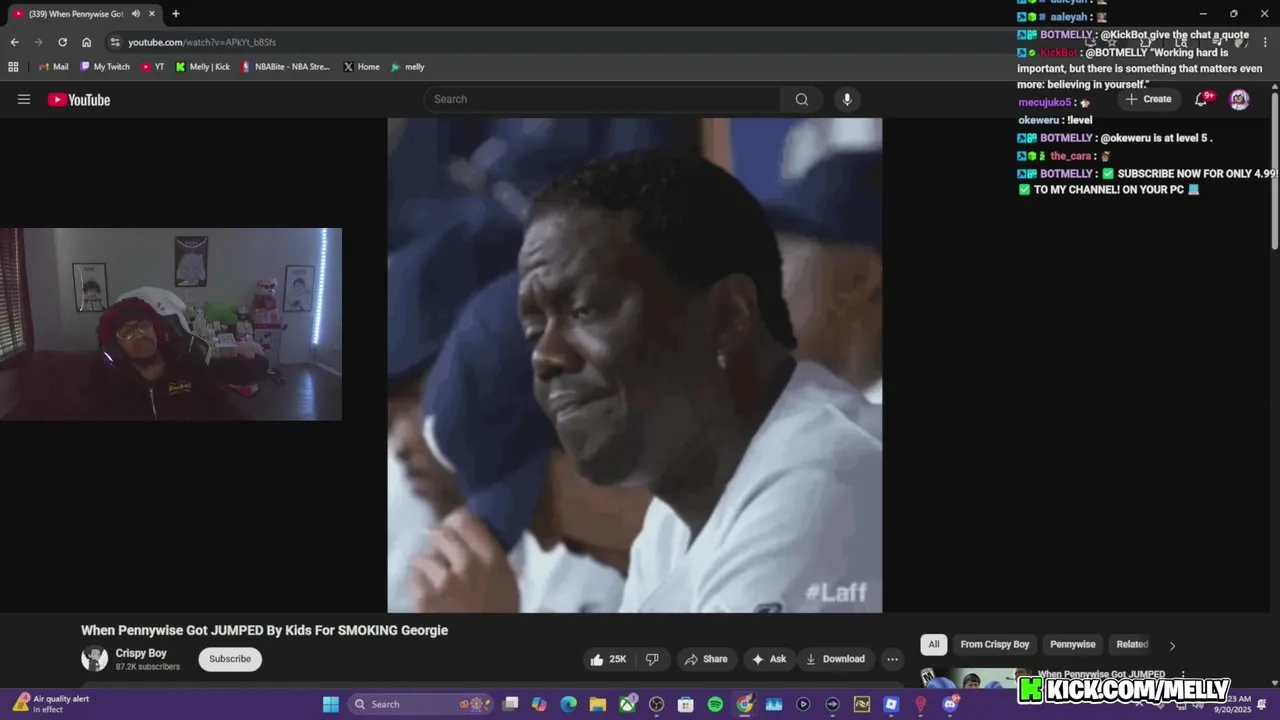Open the Mail bookmark
Screen dimensions: 1280x720
pyautogui.click(x=54, y=67)
